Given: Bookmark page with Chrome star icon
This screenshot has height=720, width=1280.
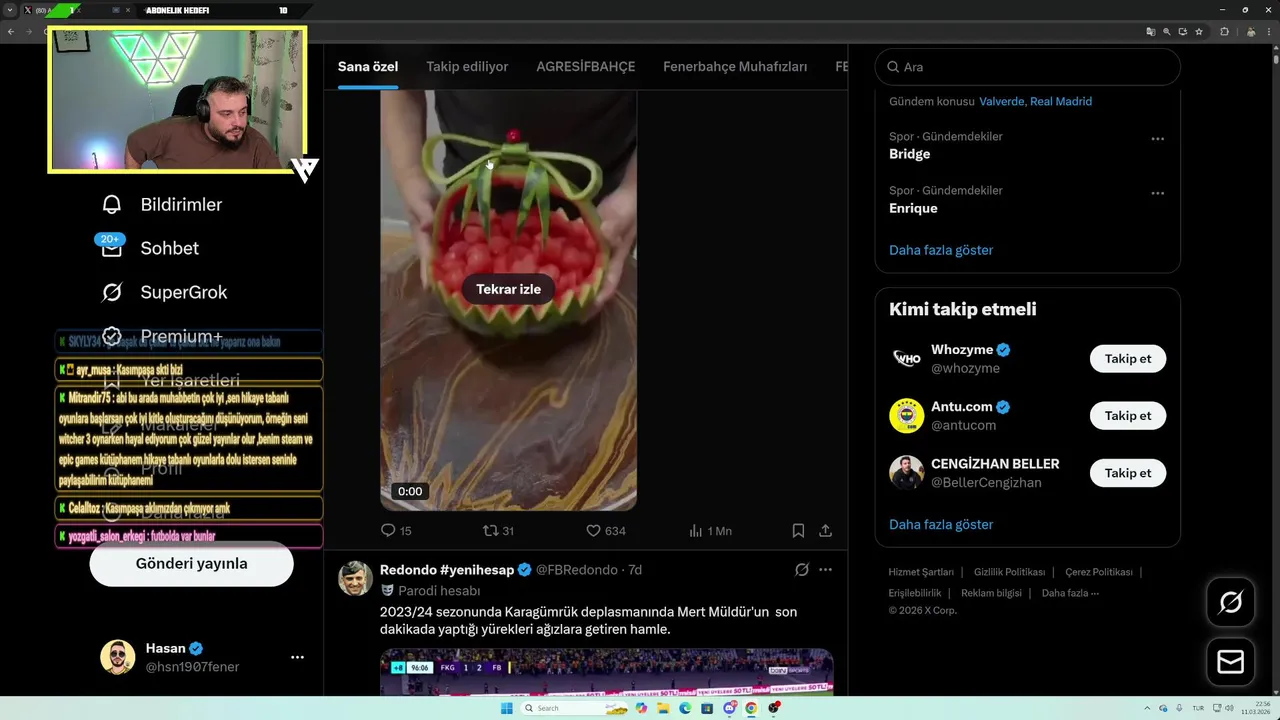Looking at the screenshot, I should [1199, 32].
